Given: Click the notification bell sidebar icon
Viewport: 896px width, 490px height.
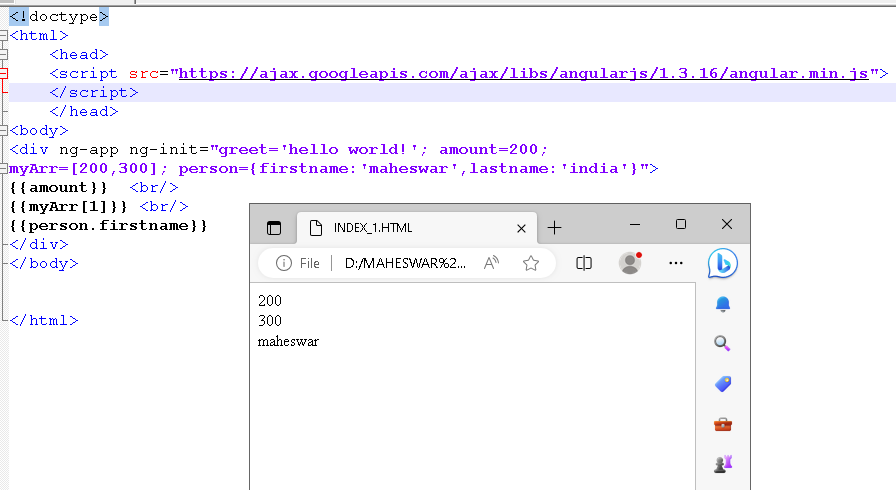Looking at the screenshot, I should (x=722, y=303).
